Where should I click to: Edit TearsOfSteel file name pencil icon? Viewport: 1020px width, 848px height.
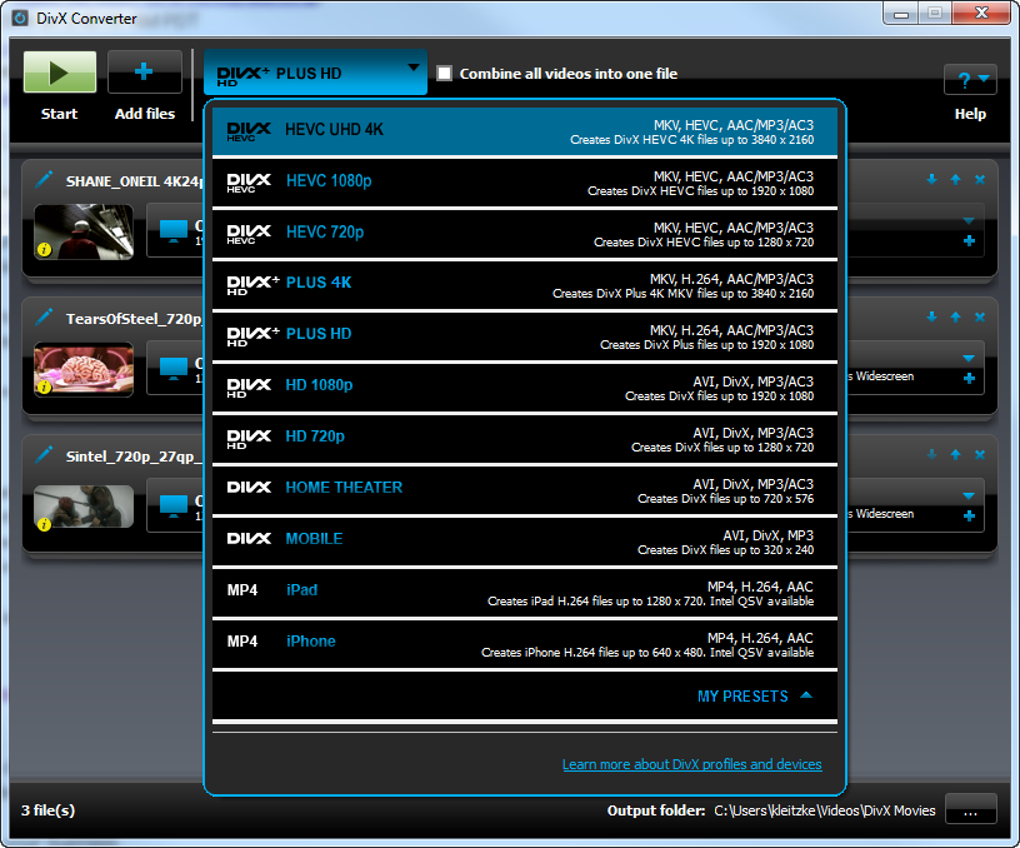click(44, 317)
